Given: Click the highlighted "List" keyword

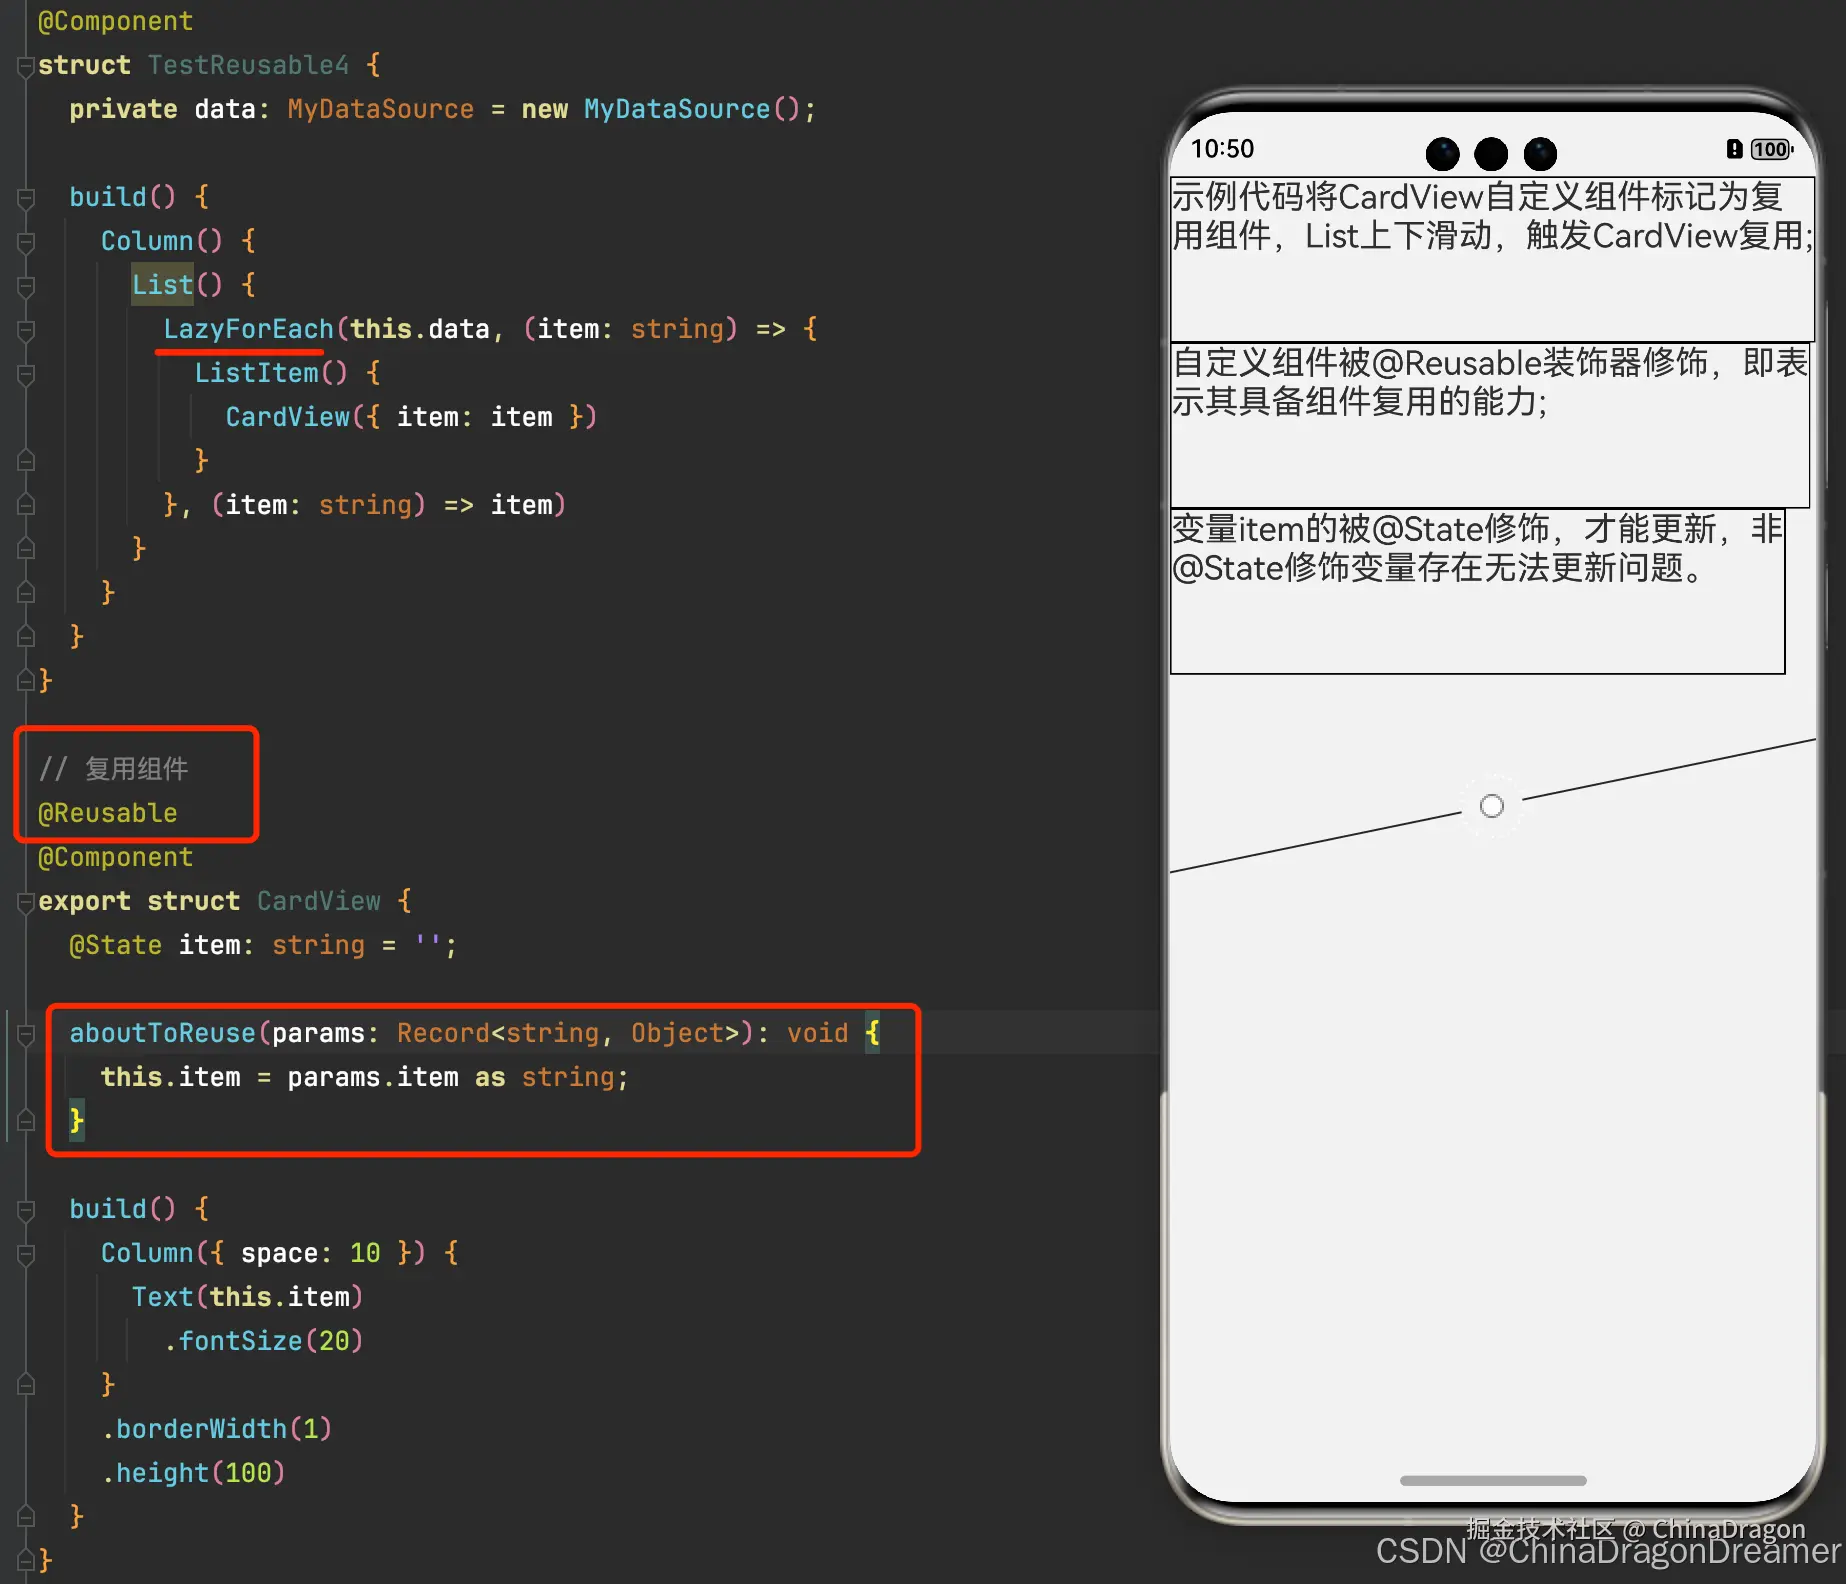Looking at the screenshot, I should (162, 285).
